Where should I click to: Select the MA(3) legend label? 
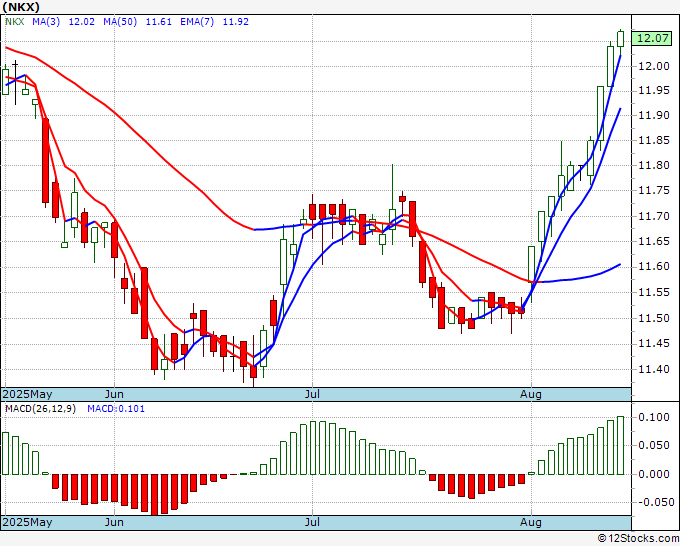[x=46, y=22]
